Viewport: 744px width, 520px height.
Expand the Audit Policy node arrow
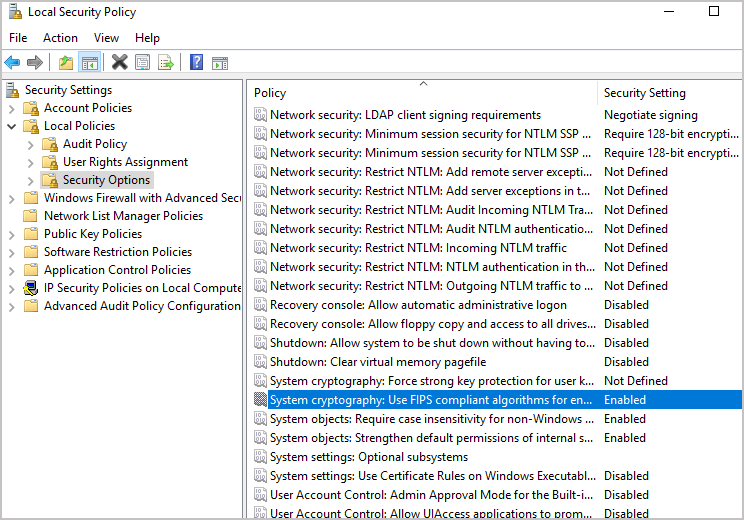click(x=31, y=144)
